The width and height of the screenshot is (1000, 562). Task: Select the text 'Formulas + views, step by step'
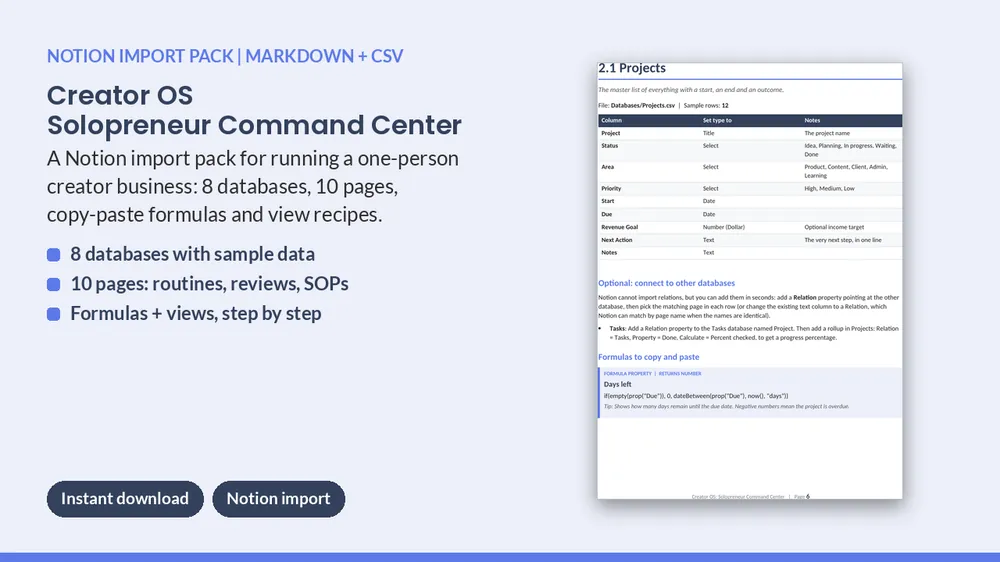(196, 313)
